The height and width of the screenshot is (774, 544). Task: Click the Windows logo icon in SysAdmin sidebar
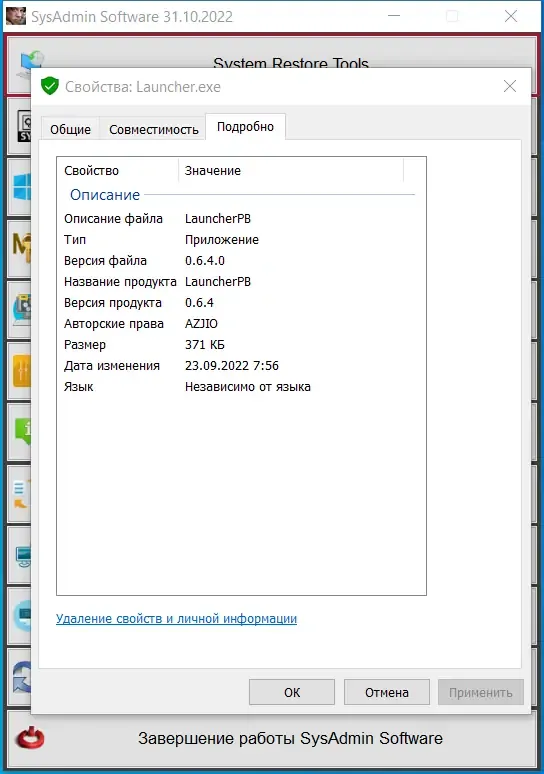tap(22, 187)
